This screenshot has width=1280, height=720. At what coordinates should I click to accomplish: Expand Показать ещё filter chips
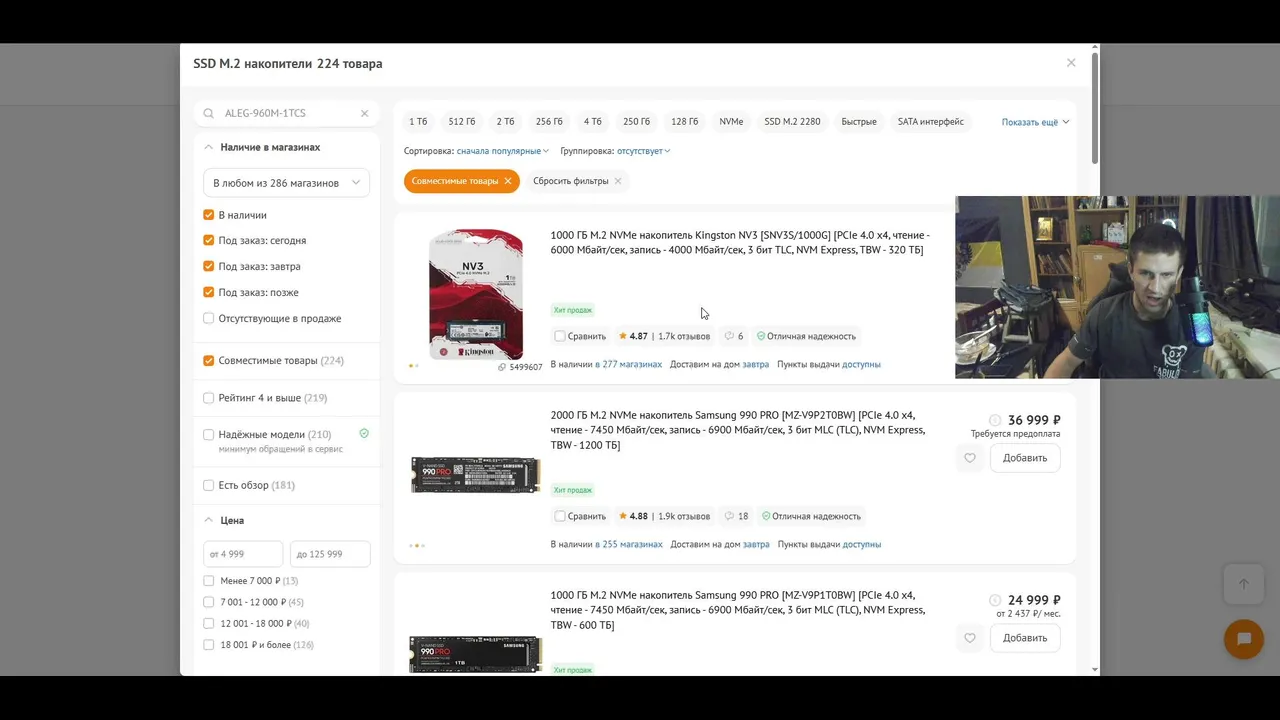[1035, 122]
